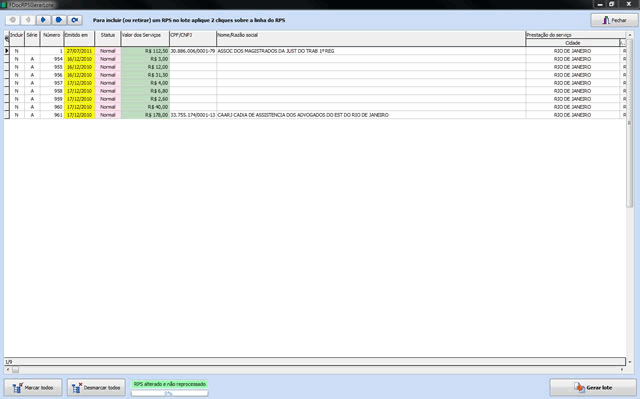
Task: Toggle Incluir cell for RPS number 961
Action: point(17,115)
